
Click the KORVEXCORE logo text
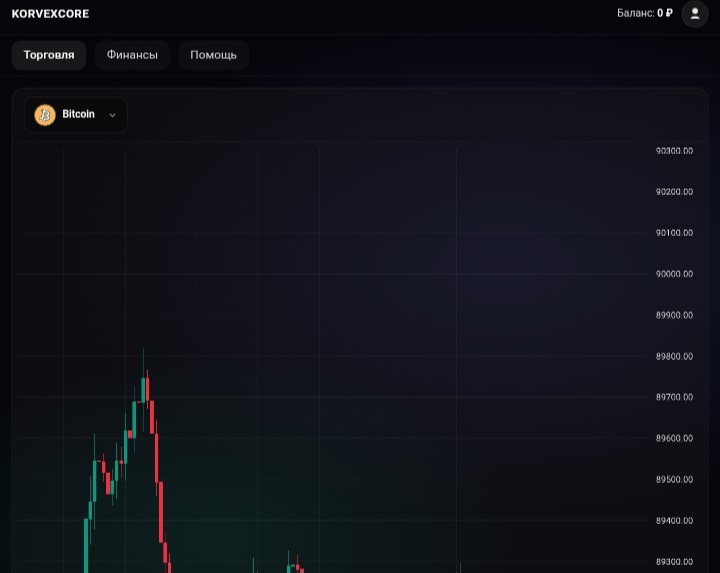pyautogui.click(x=50, y=14)
